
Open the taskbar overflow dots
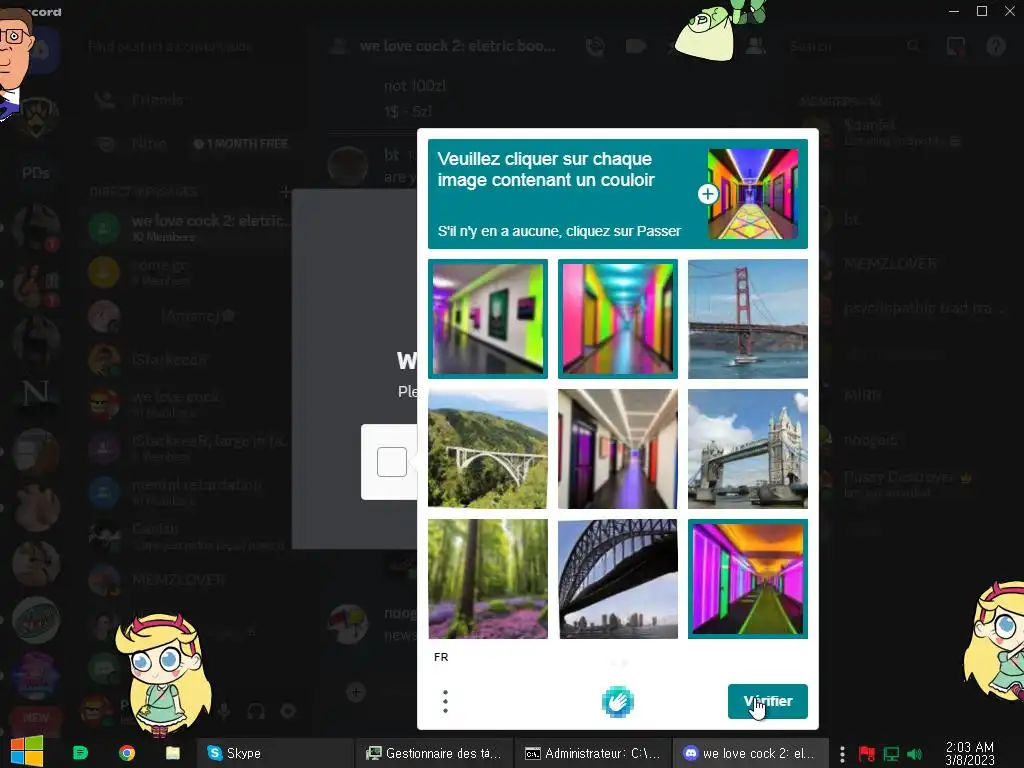(x=842, y=754)
